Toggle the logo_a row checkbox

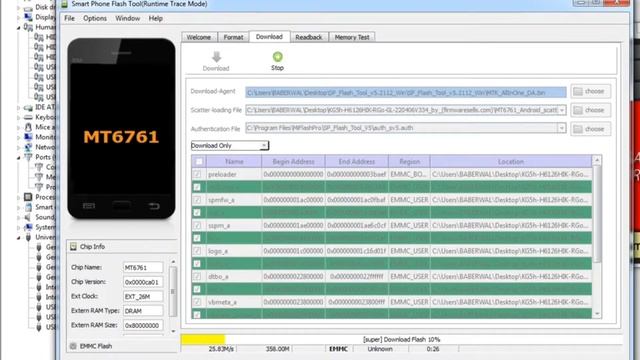point(197,251)
